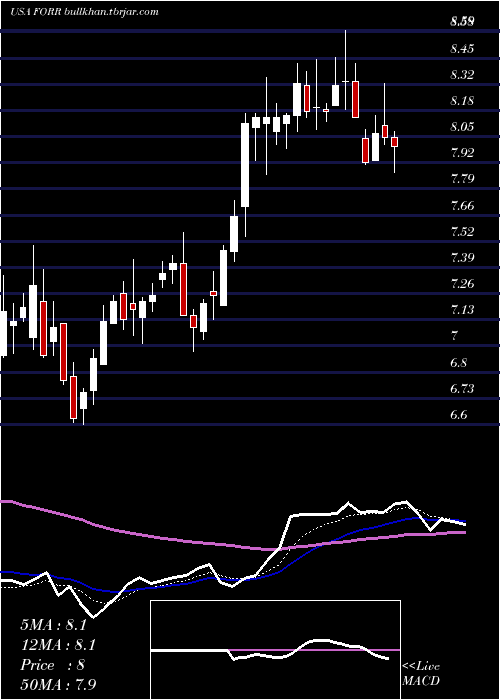Click the 8.45 price axis label
The image size is (500, 700).
coord(462,48)
